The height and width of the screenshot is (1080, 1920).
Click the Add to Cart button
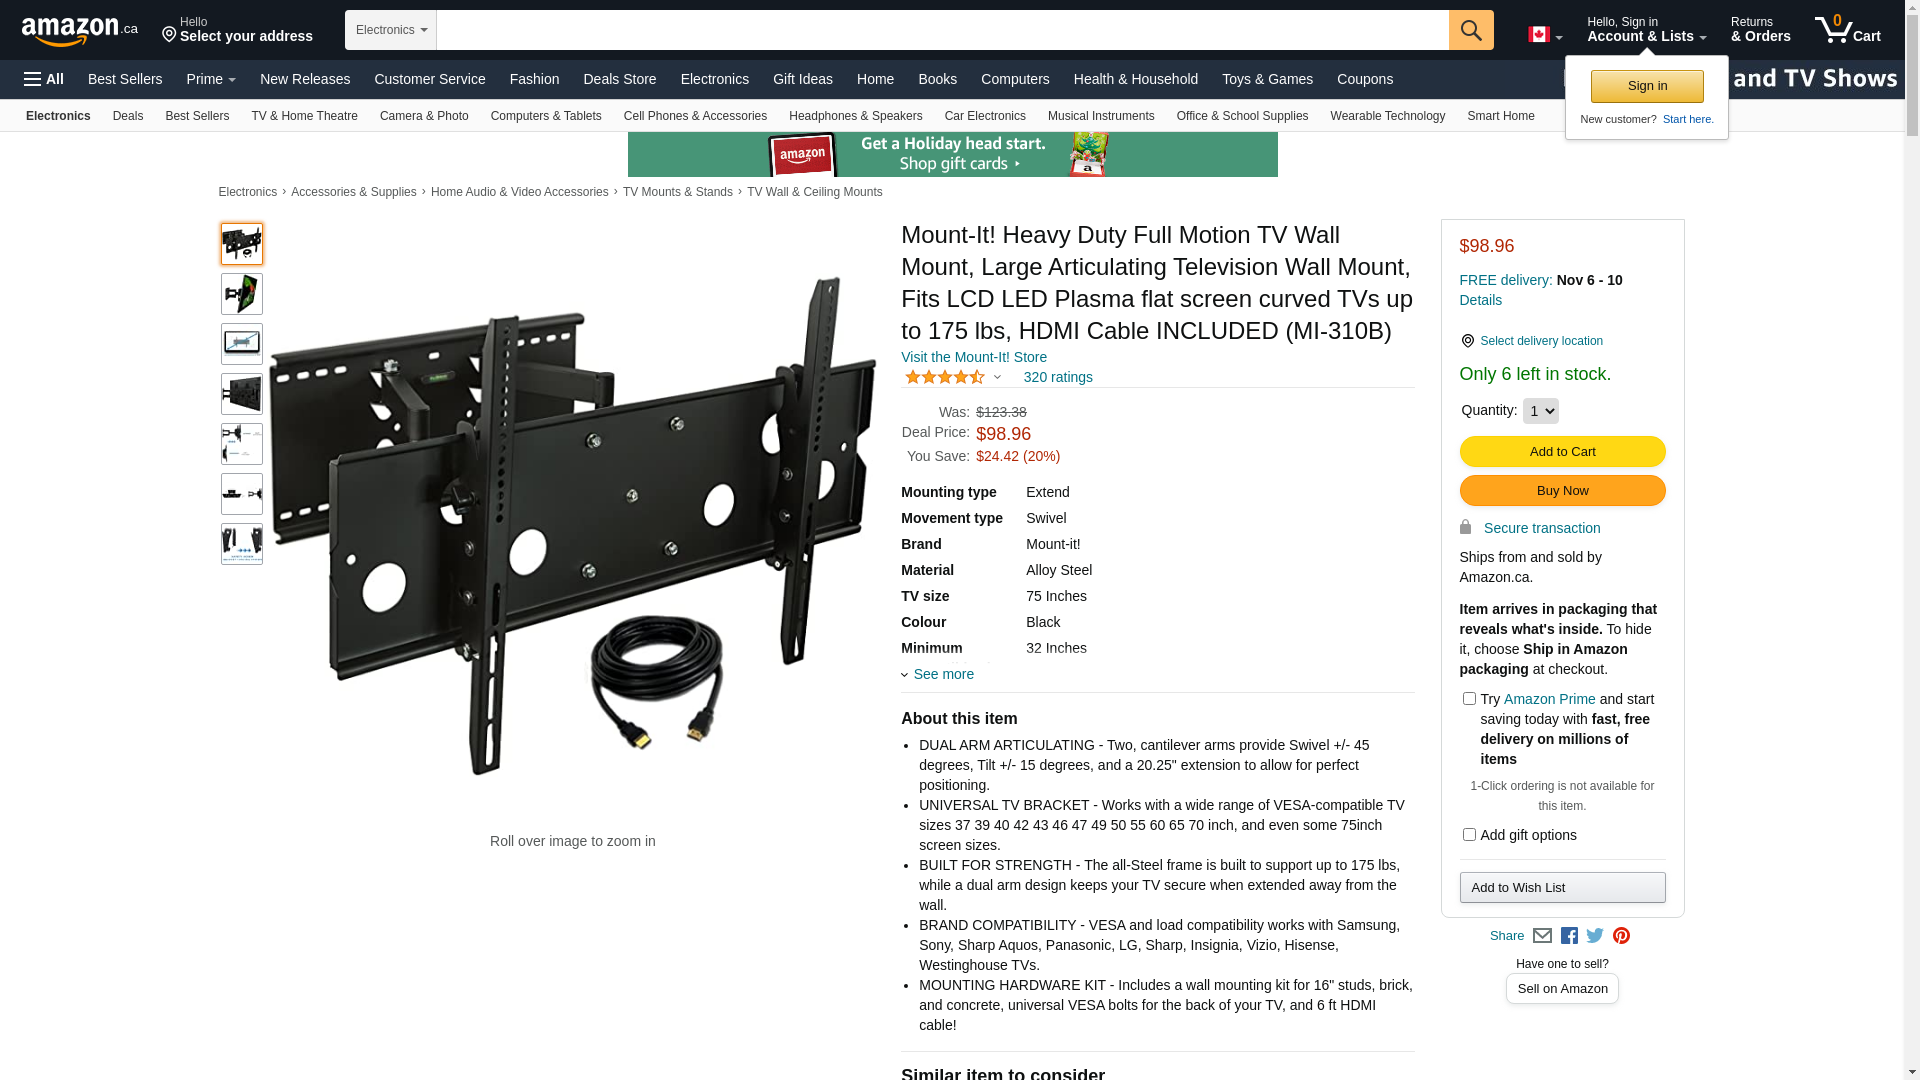tap(1562, 452)
